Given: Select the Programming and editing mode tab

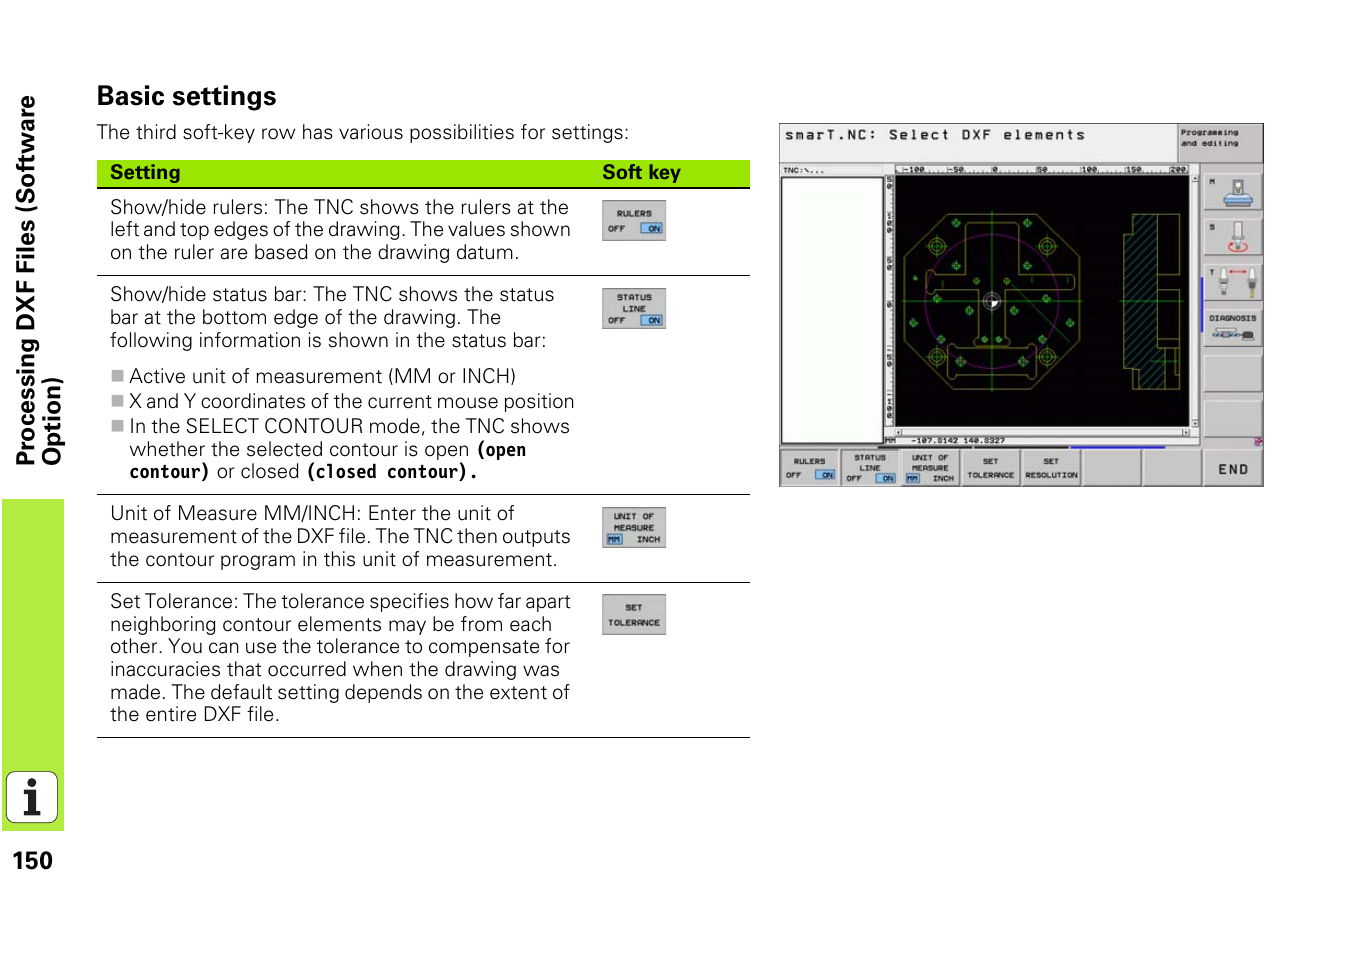Looking at the screenshot, I should pos(1220,142).
